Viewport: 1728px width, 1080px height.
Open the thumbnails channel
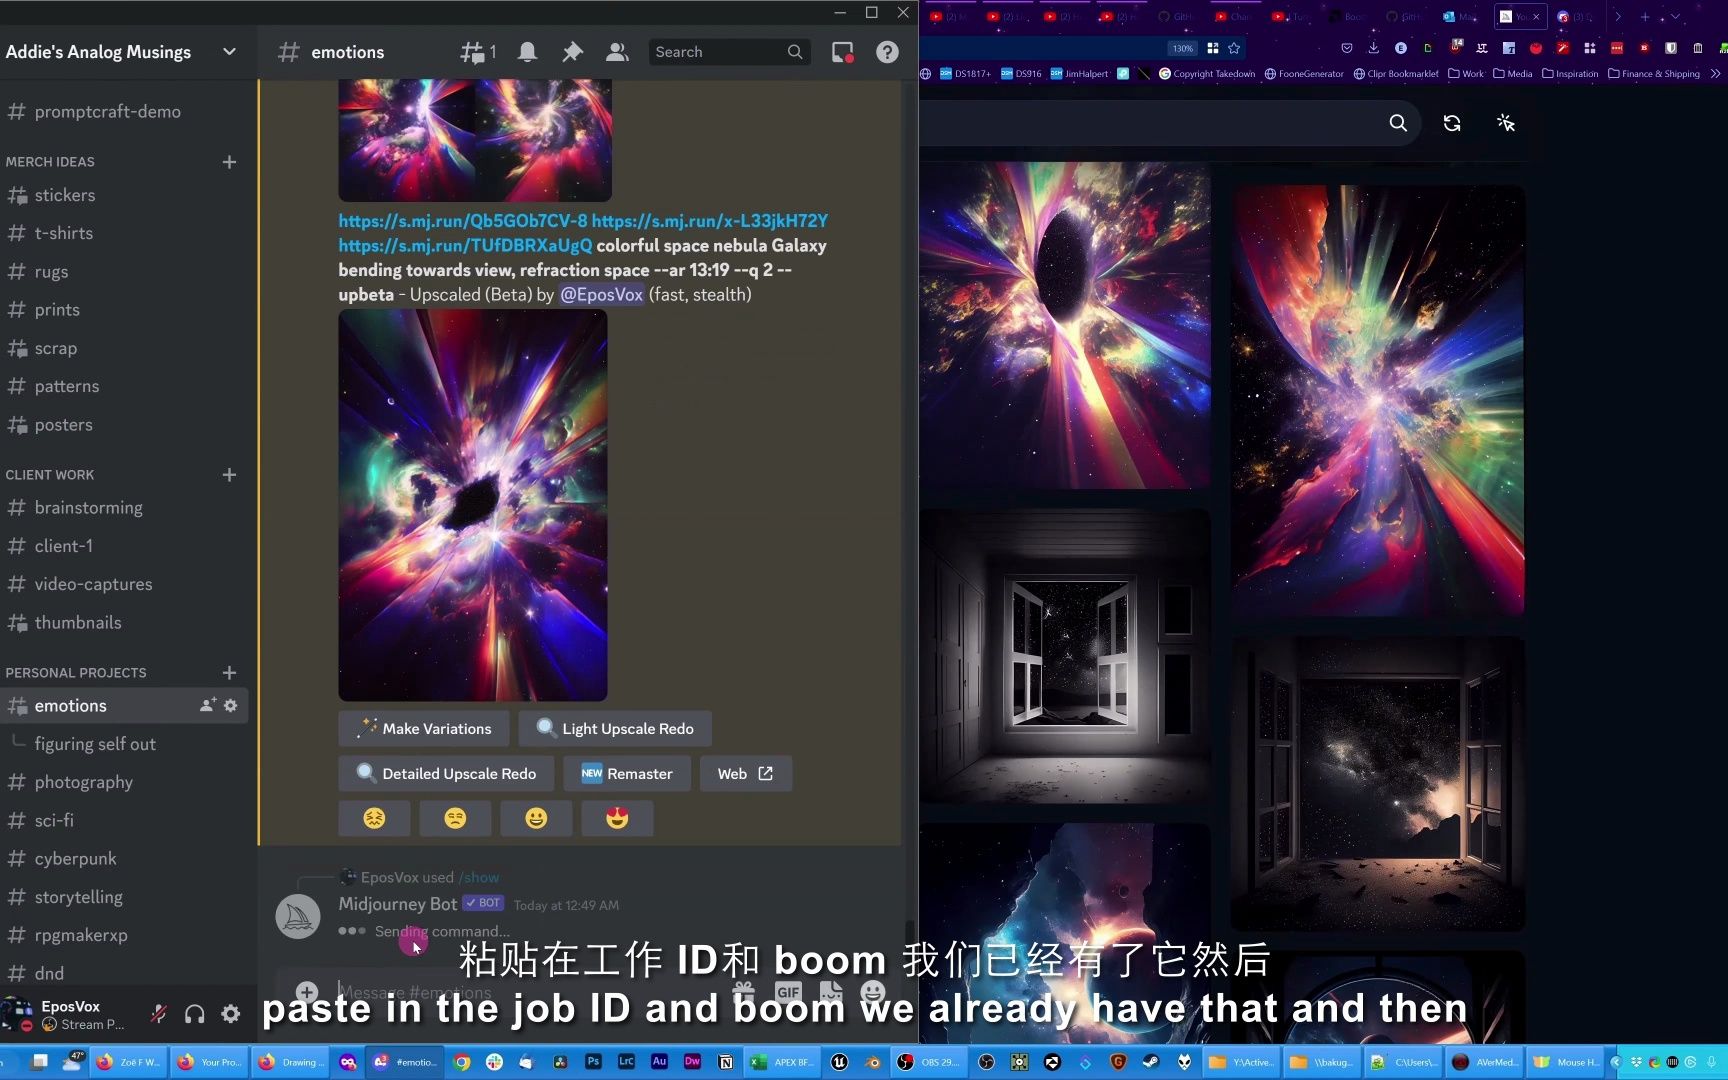point(124,622)
